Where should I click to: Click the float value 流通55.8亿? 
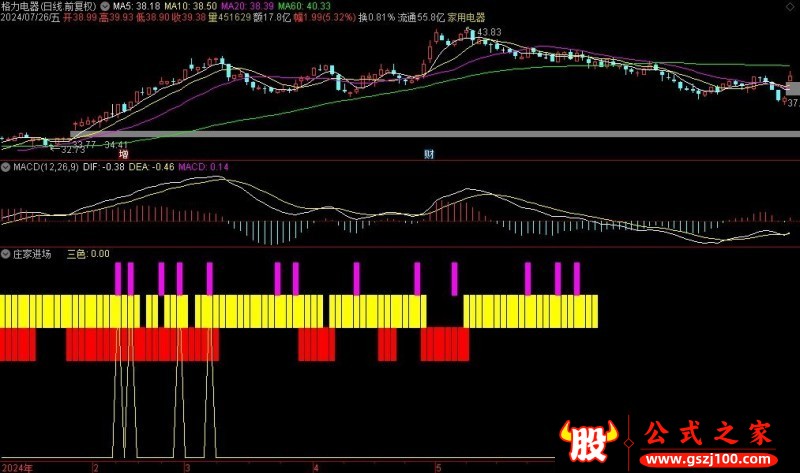421,17
